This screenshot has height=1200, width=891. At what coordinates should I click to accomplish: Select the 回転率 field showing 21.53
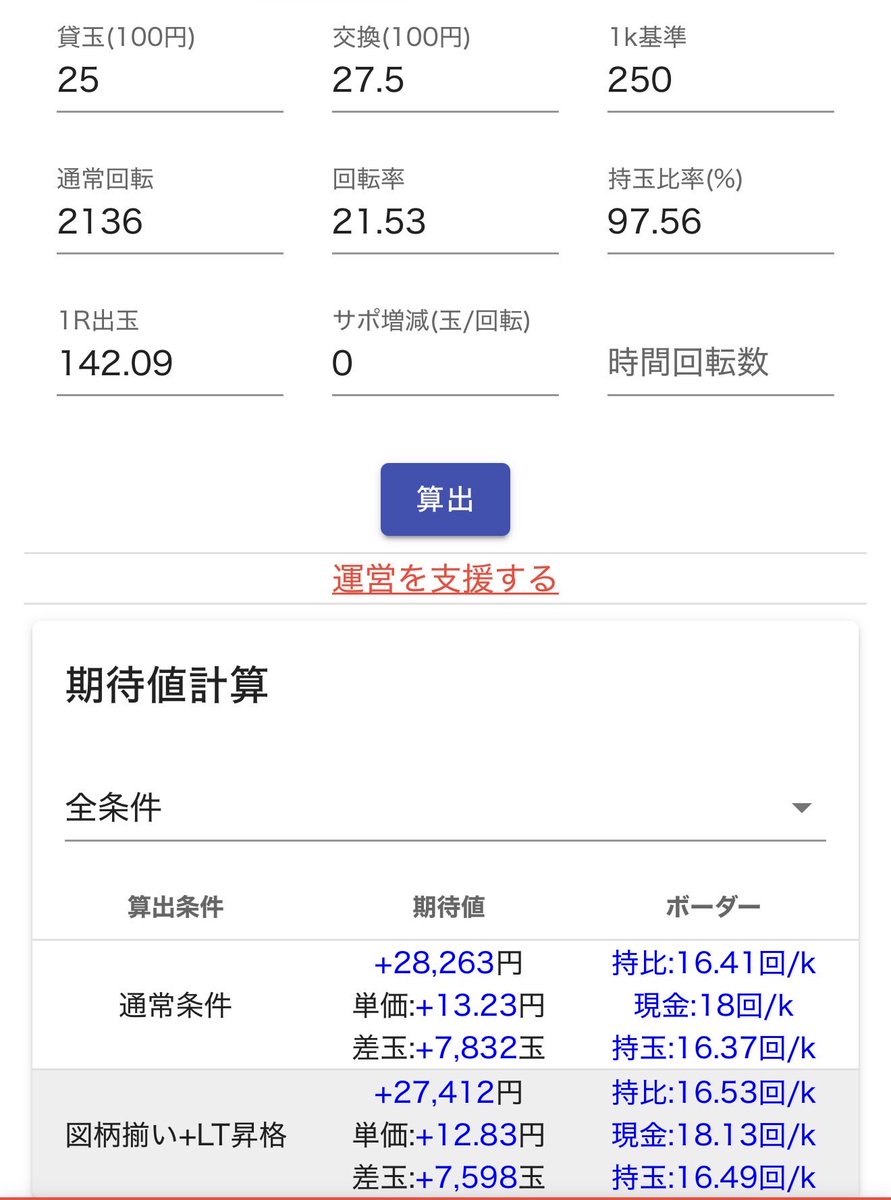pyautogui.click(x=445, y=222)
